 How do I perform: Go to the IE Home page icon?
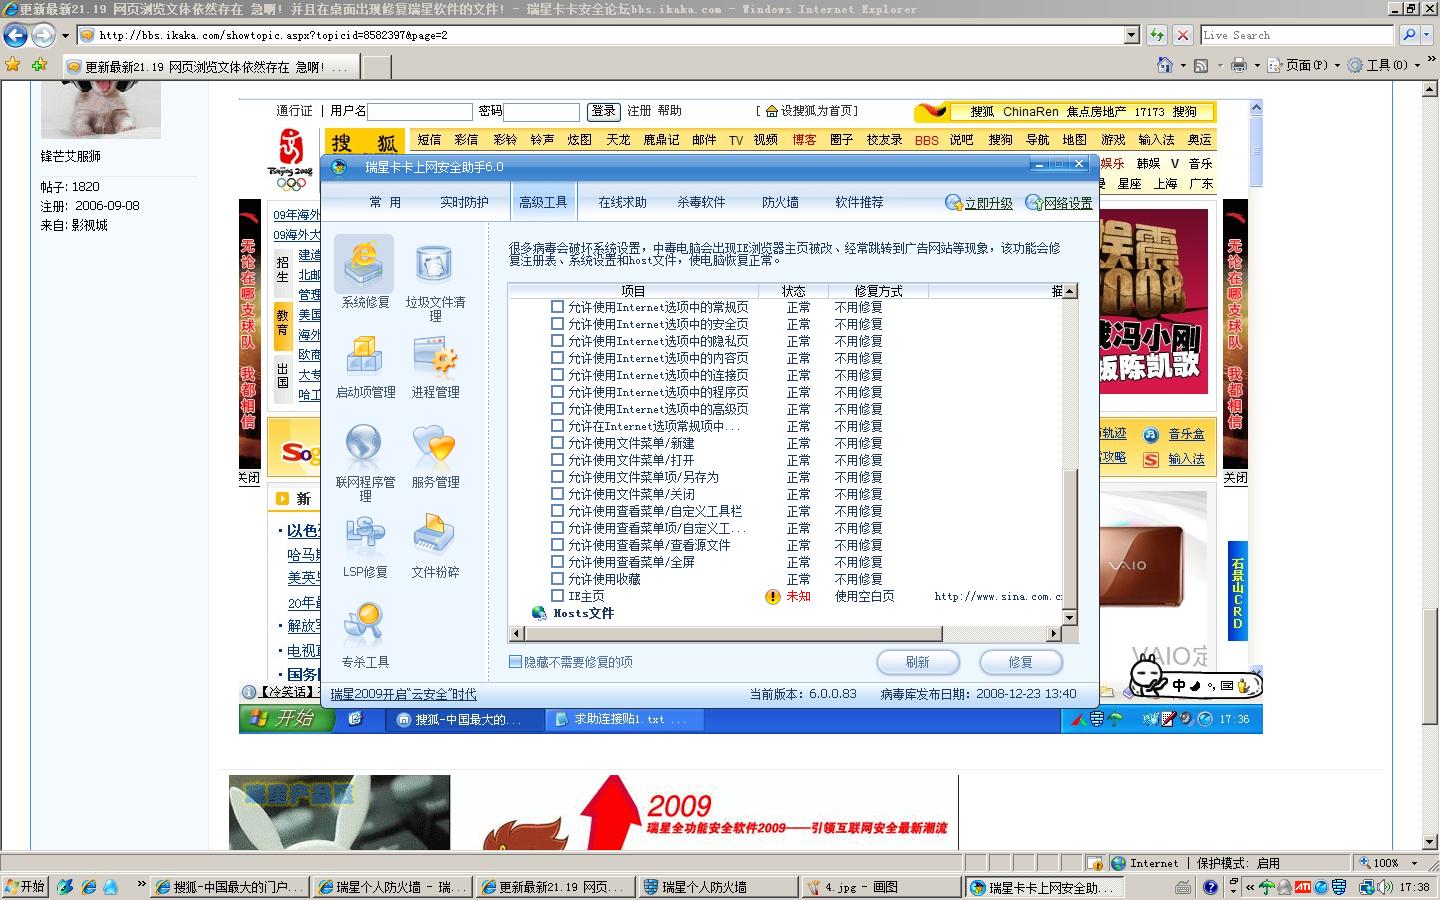coord(1164,65)
